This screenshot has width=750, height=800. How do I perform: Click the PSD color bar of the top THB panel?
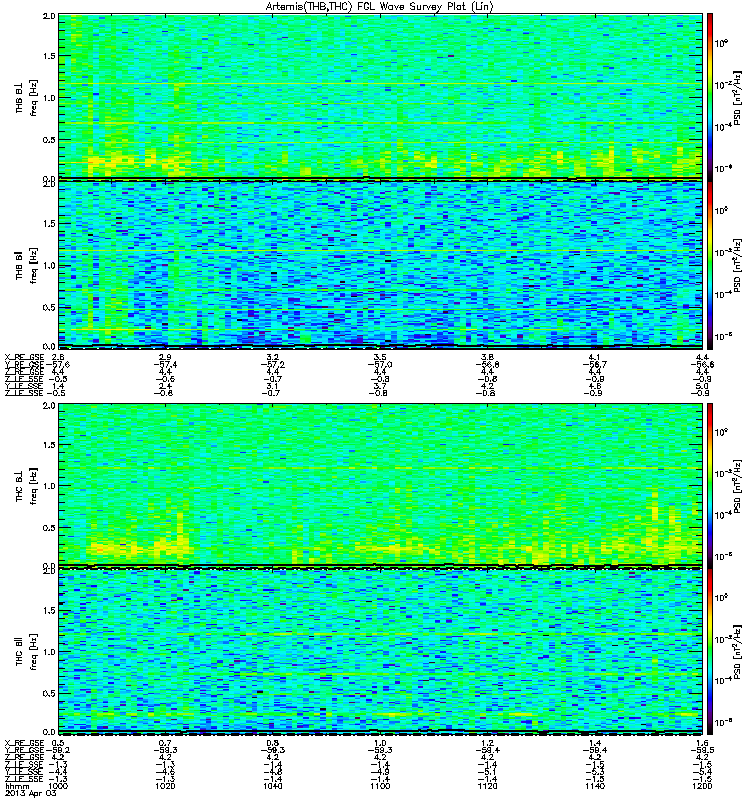[x=709, y=96]
